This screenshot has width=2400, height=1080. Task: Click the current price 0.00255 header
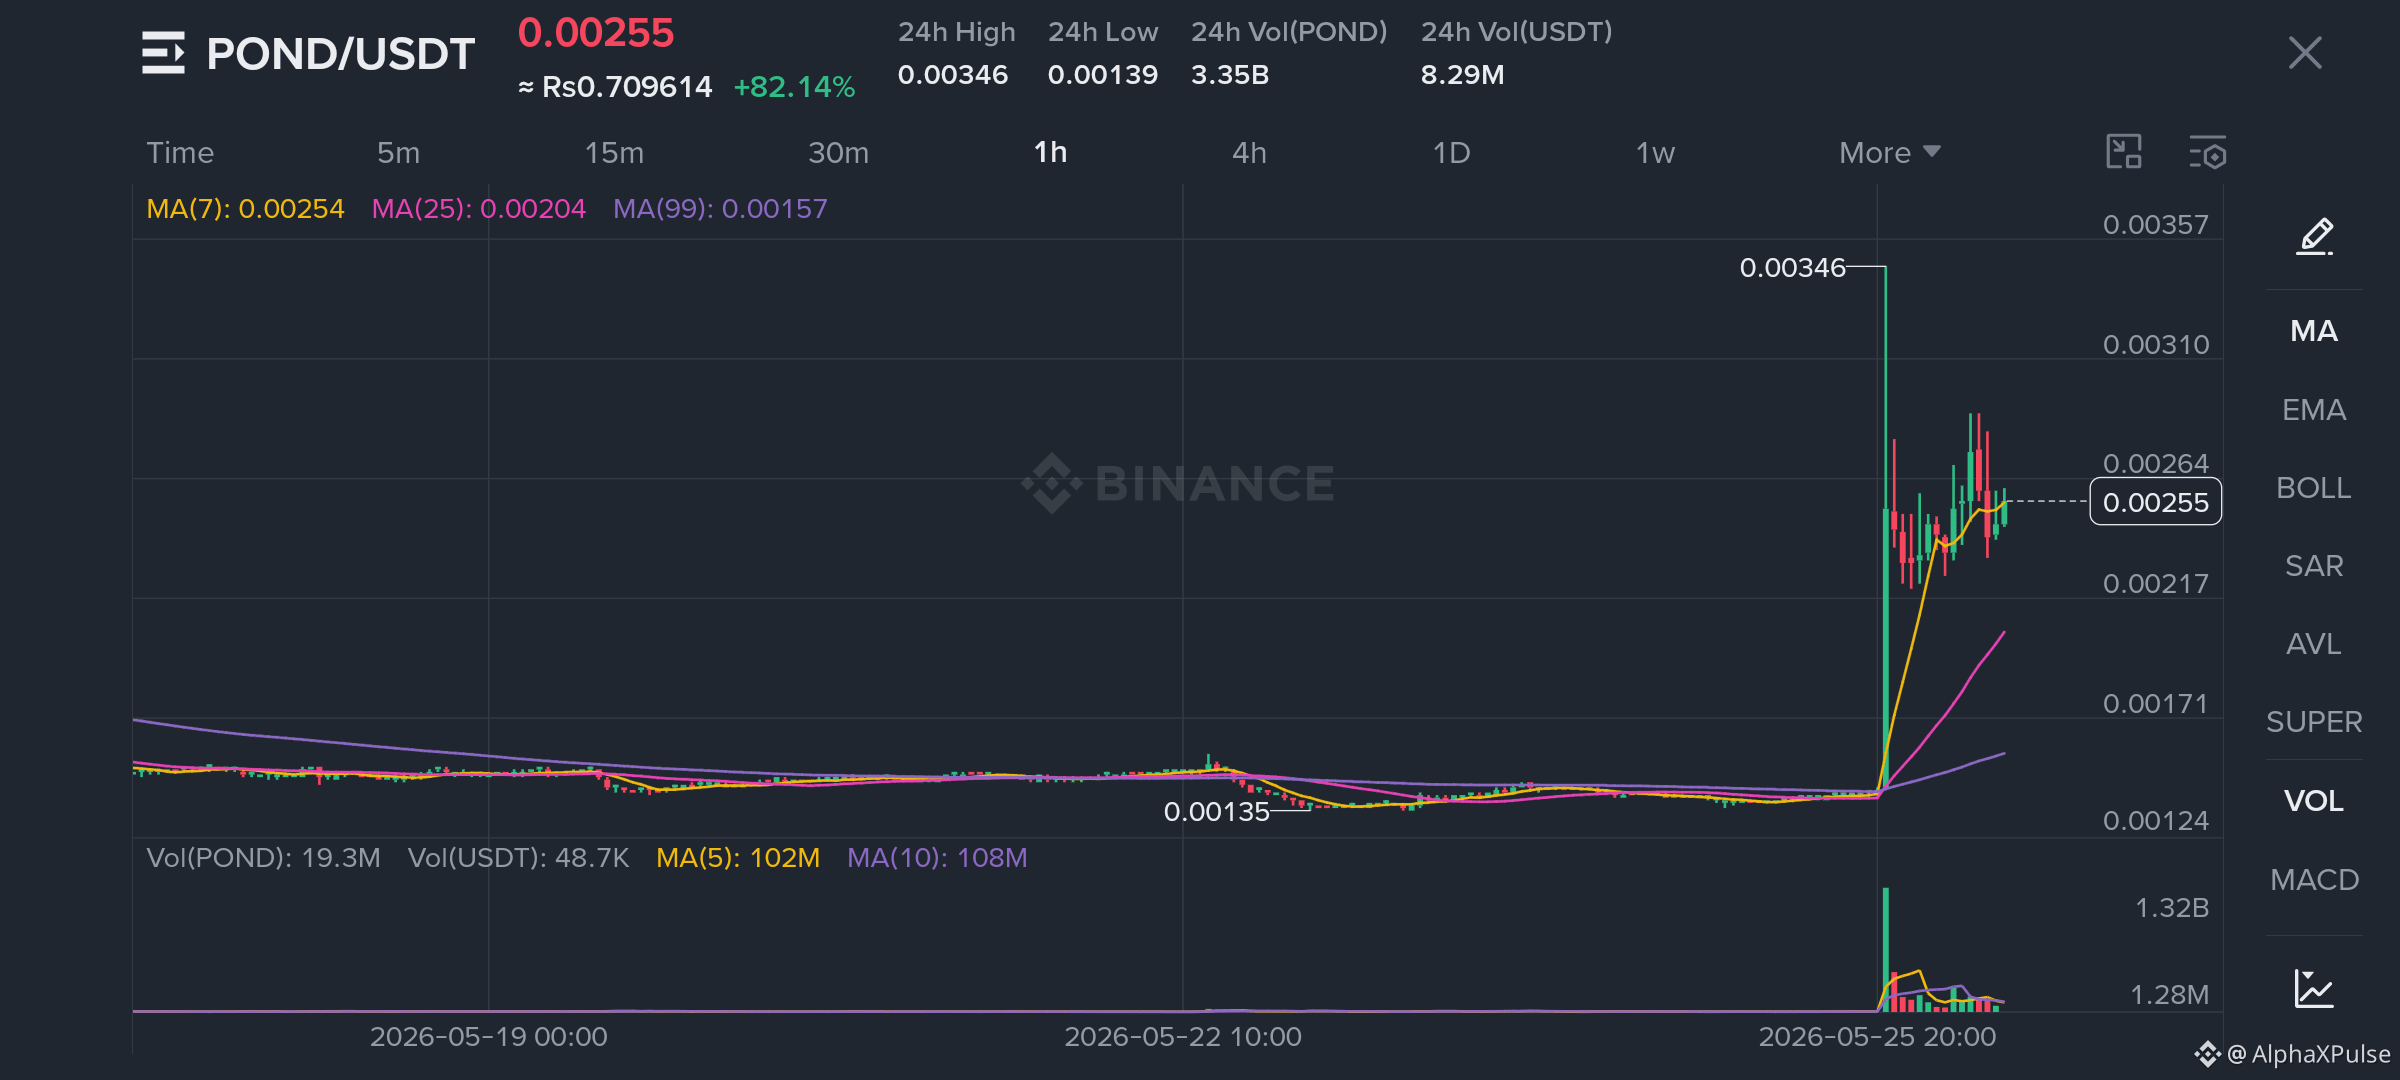(x=596, y=33)
